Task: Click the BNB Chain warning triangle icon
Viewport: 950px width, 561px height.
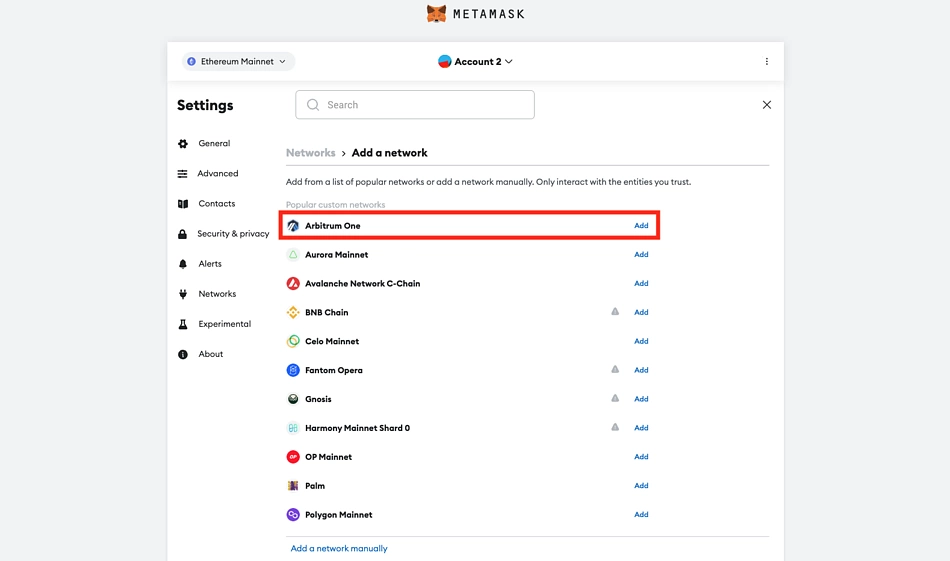Action: tap(615, 311)
